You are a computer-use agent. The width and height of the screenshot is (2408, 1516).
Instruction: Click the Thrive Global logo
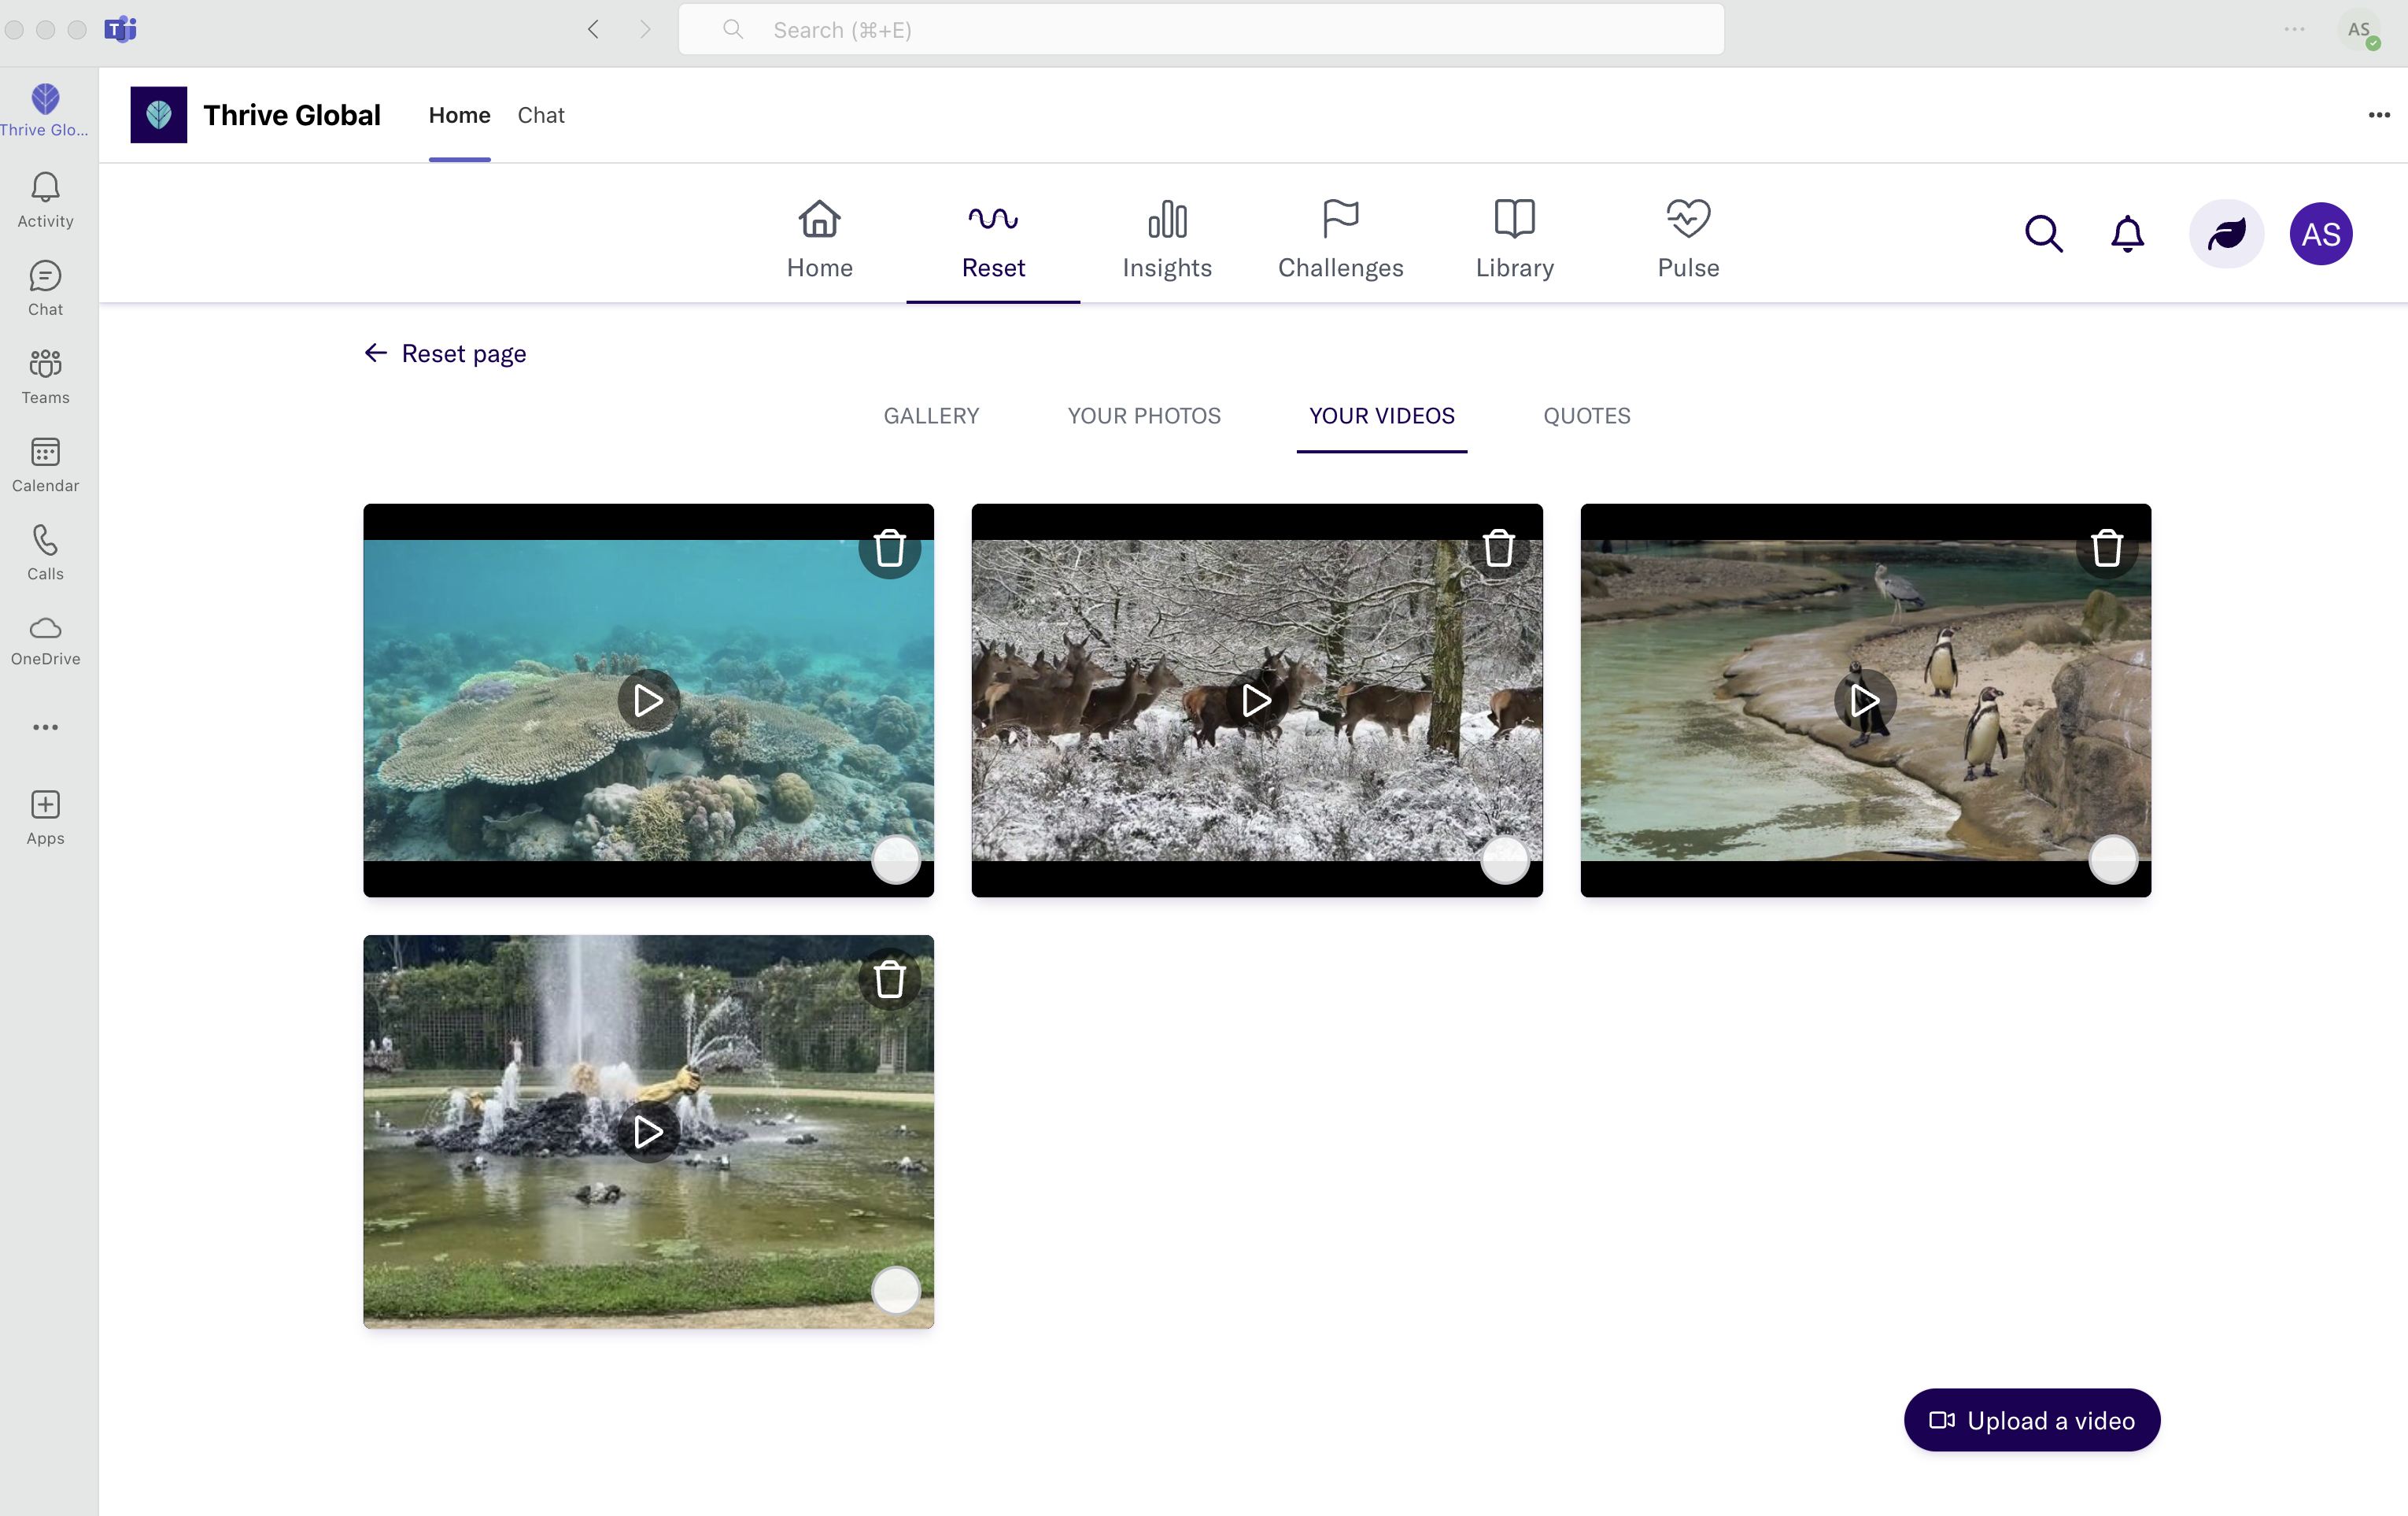pos(158,115)
